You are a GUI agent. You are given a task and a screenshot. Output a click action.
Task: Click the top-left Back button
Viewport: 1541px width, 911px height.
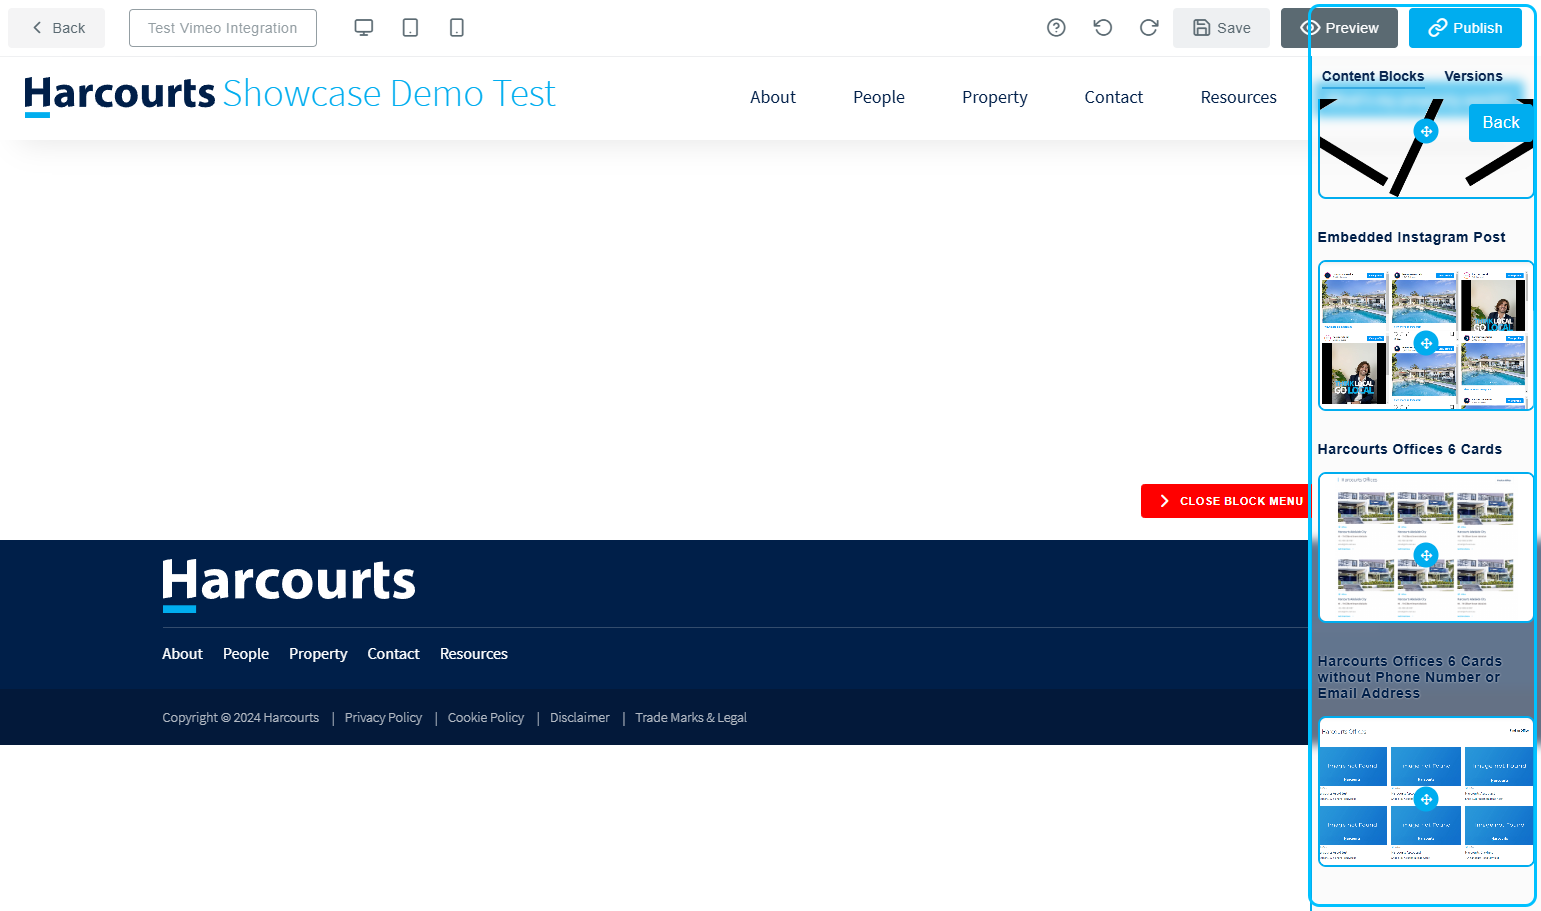click(x=57, y=28)
